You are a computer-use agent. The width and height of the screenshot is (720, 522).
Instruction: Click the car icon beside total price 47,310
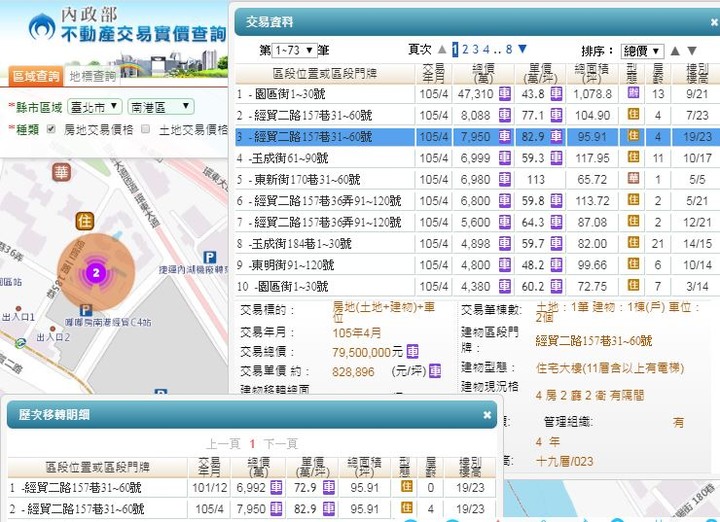pyautogui.click(x=505, y=94)
